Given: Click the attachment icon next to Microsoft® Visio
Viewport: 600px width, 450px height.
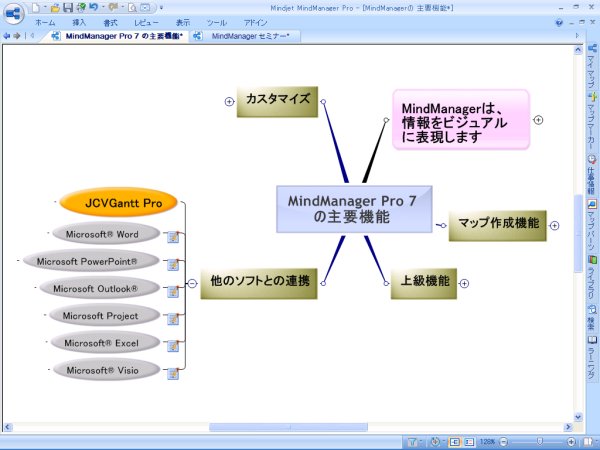Looking at the screenshot, I should tap(173, 373).
